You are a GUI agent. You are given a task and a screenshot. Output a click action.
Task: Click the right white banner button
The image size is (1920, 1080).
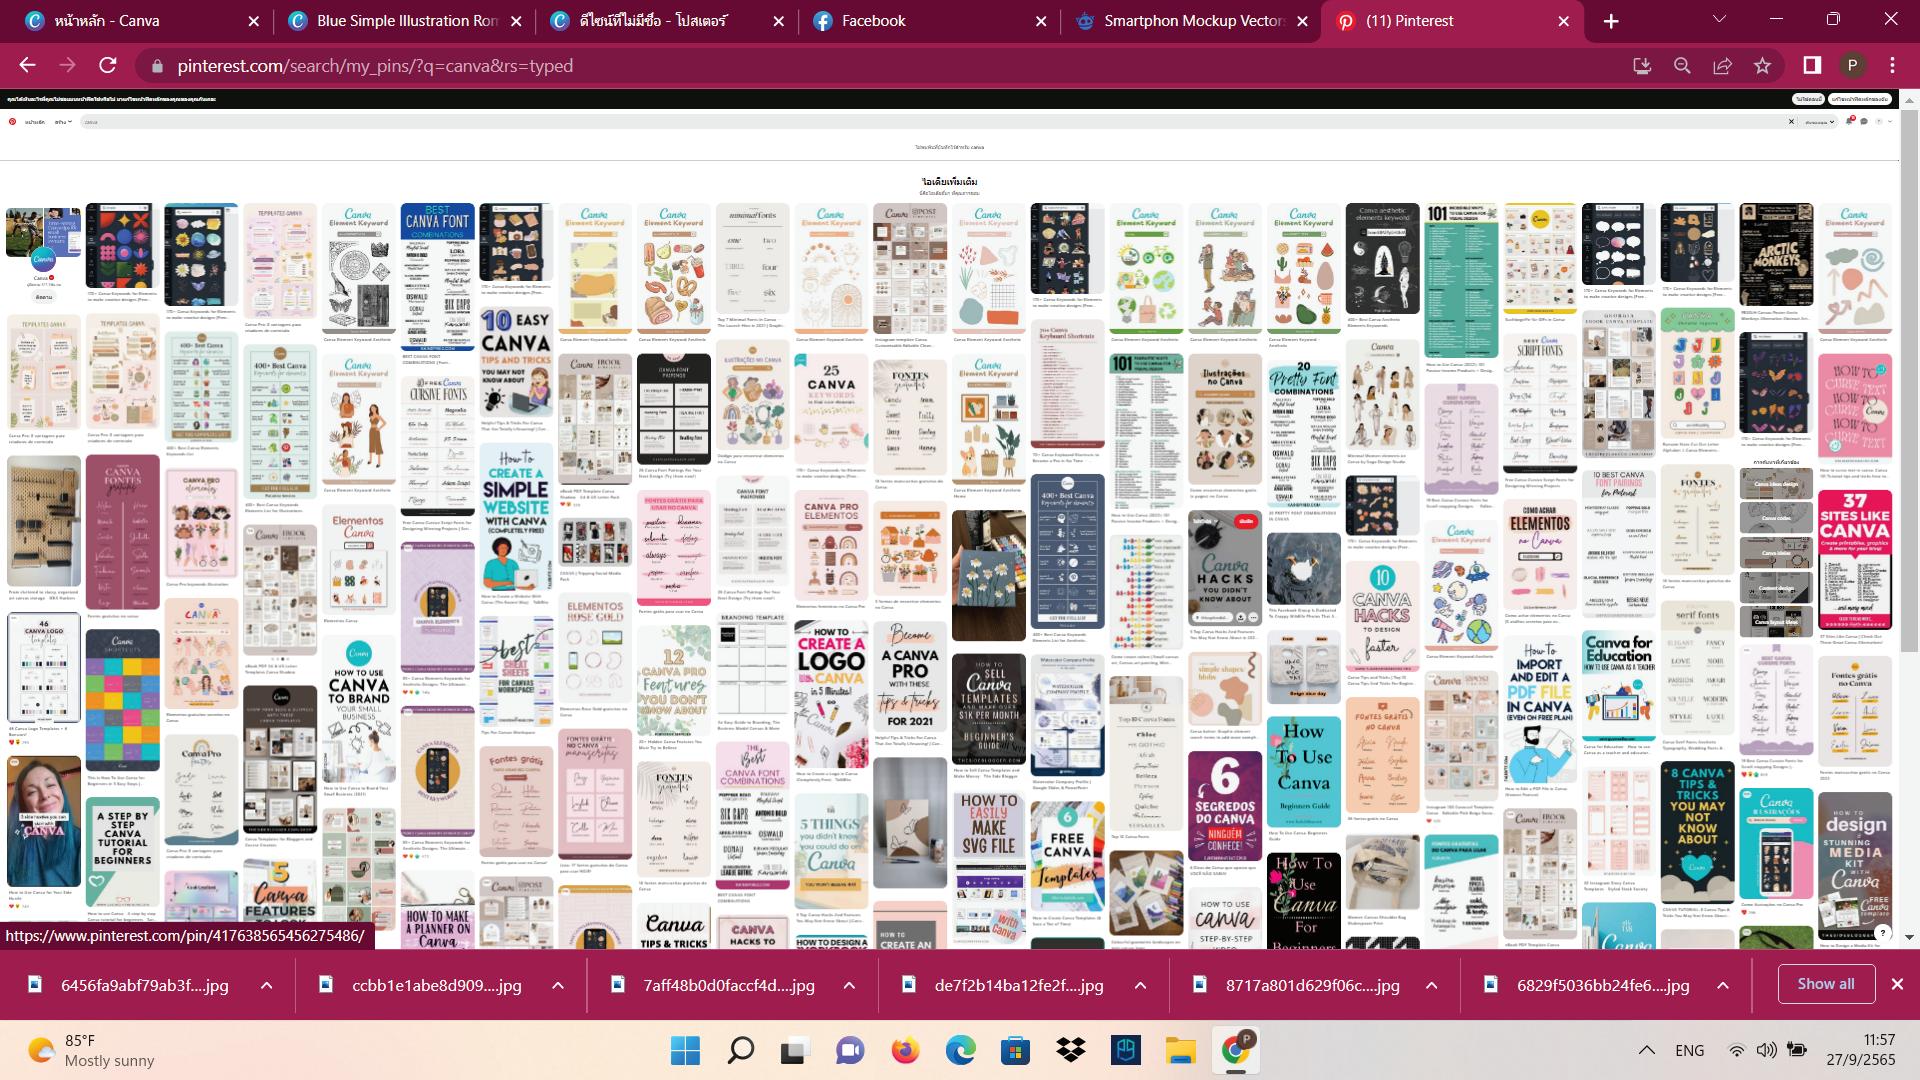[1860, 99]
